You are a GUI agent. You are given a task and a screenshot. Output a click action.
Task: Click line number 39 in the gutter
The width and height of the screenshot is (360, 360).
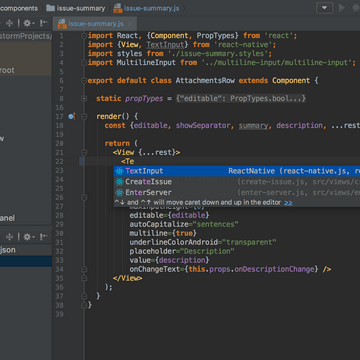click(x=59, y=314)
